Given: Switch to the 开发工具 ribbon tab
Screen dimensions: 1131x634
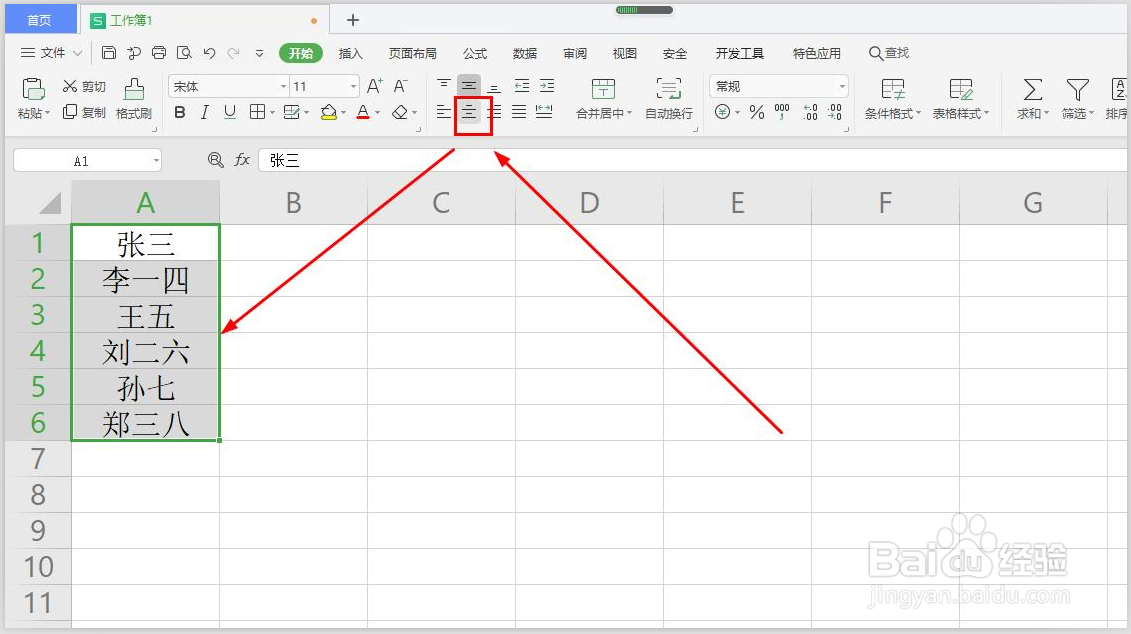Looking at the screenshot, I should click(x=739, y=53).
